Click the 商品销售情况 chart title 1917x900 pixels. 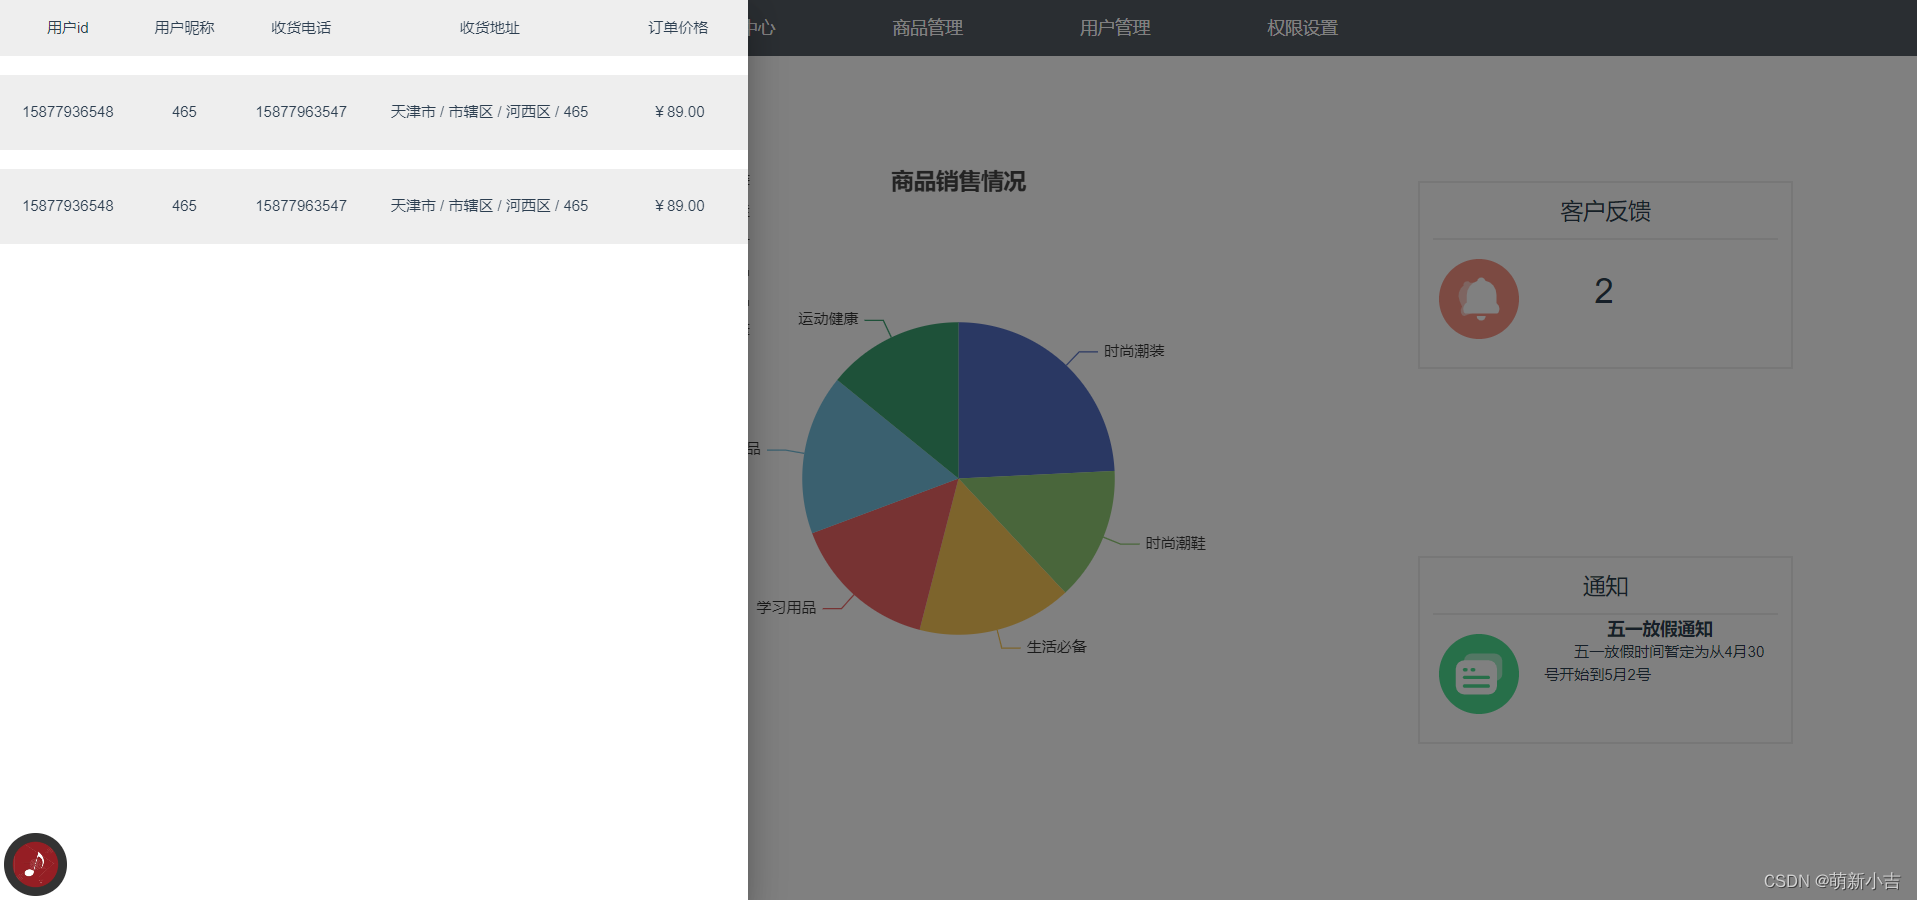click(958, 182)
